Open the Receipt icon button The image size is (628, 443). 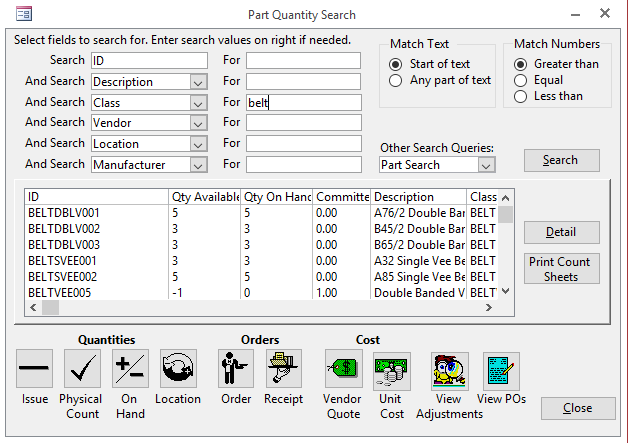coord(283,369)
